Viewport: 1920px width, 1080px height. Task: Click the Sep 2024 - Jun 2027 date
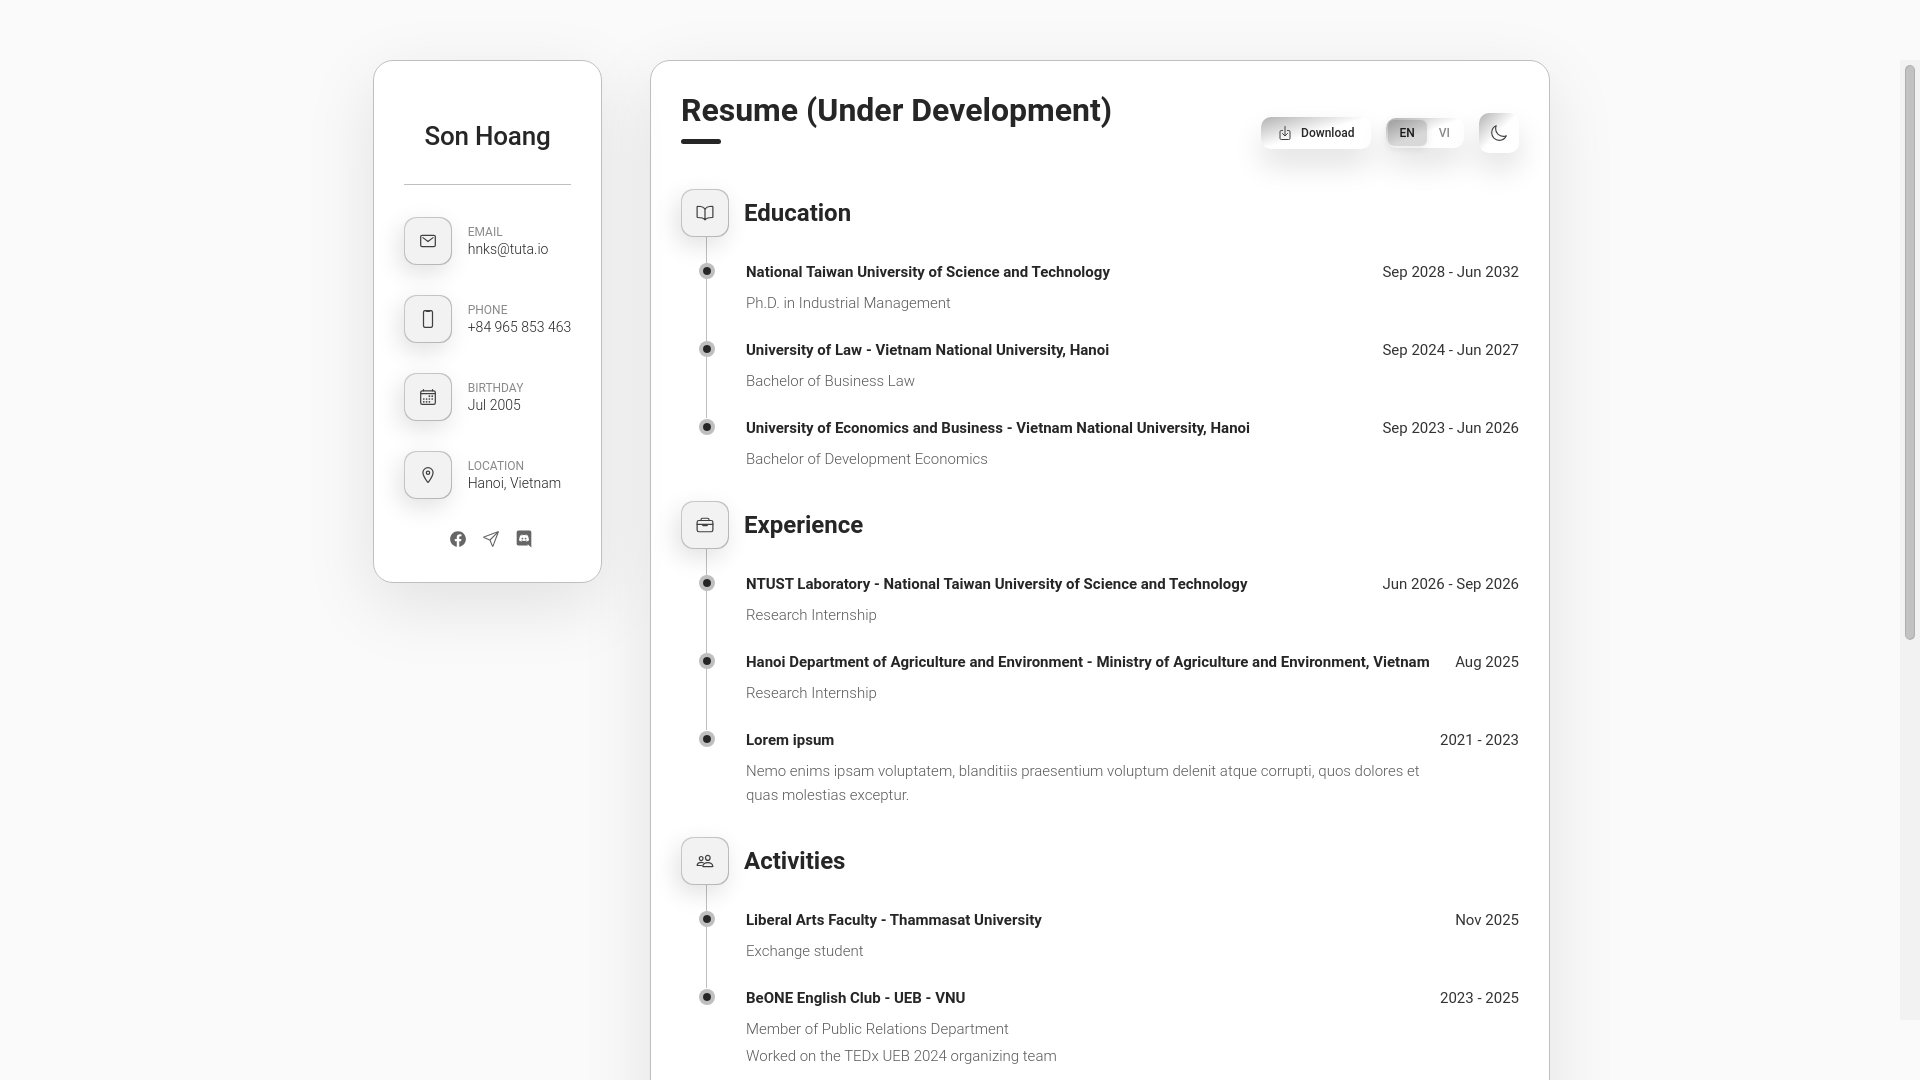tap(1450, 350)
